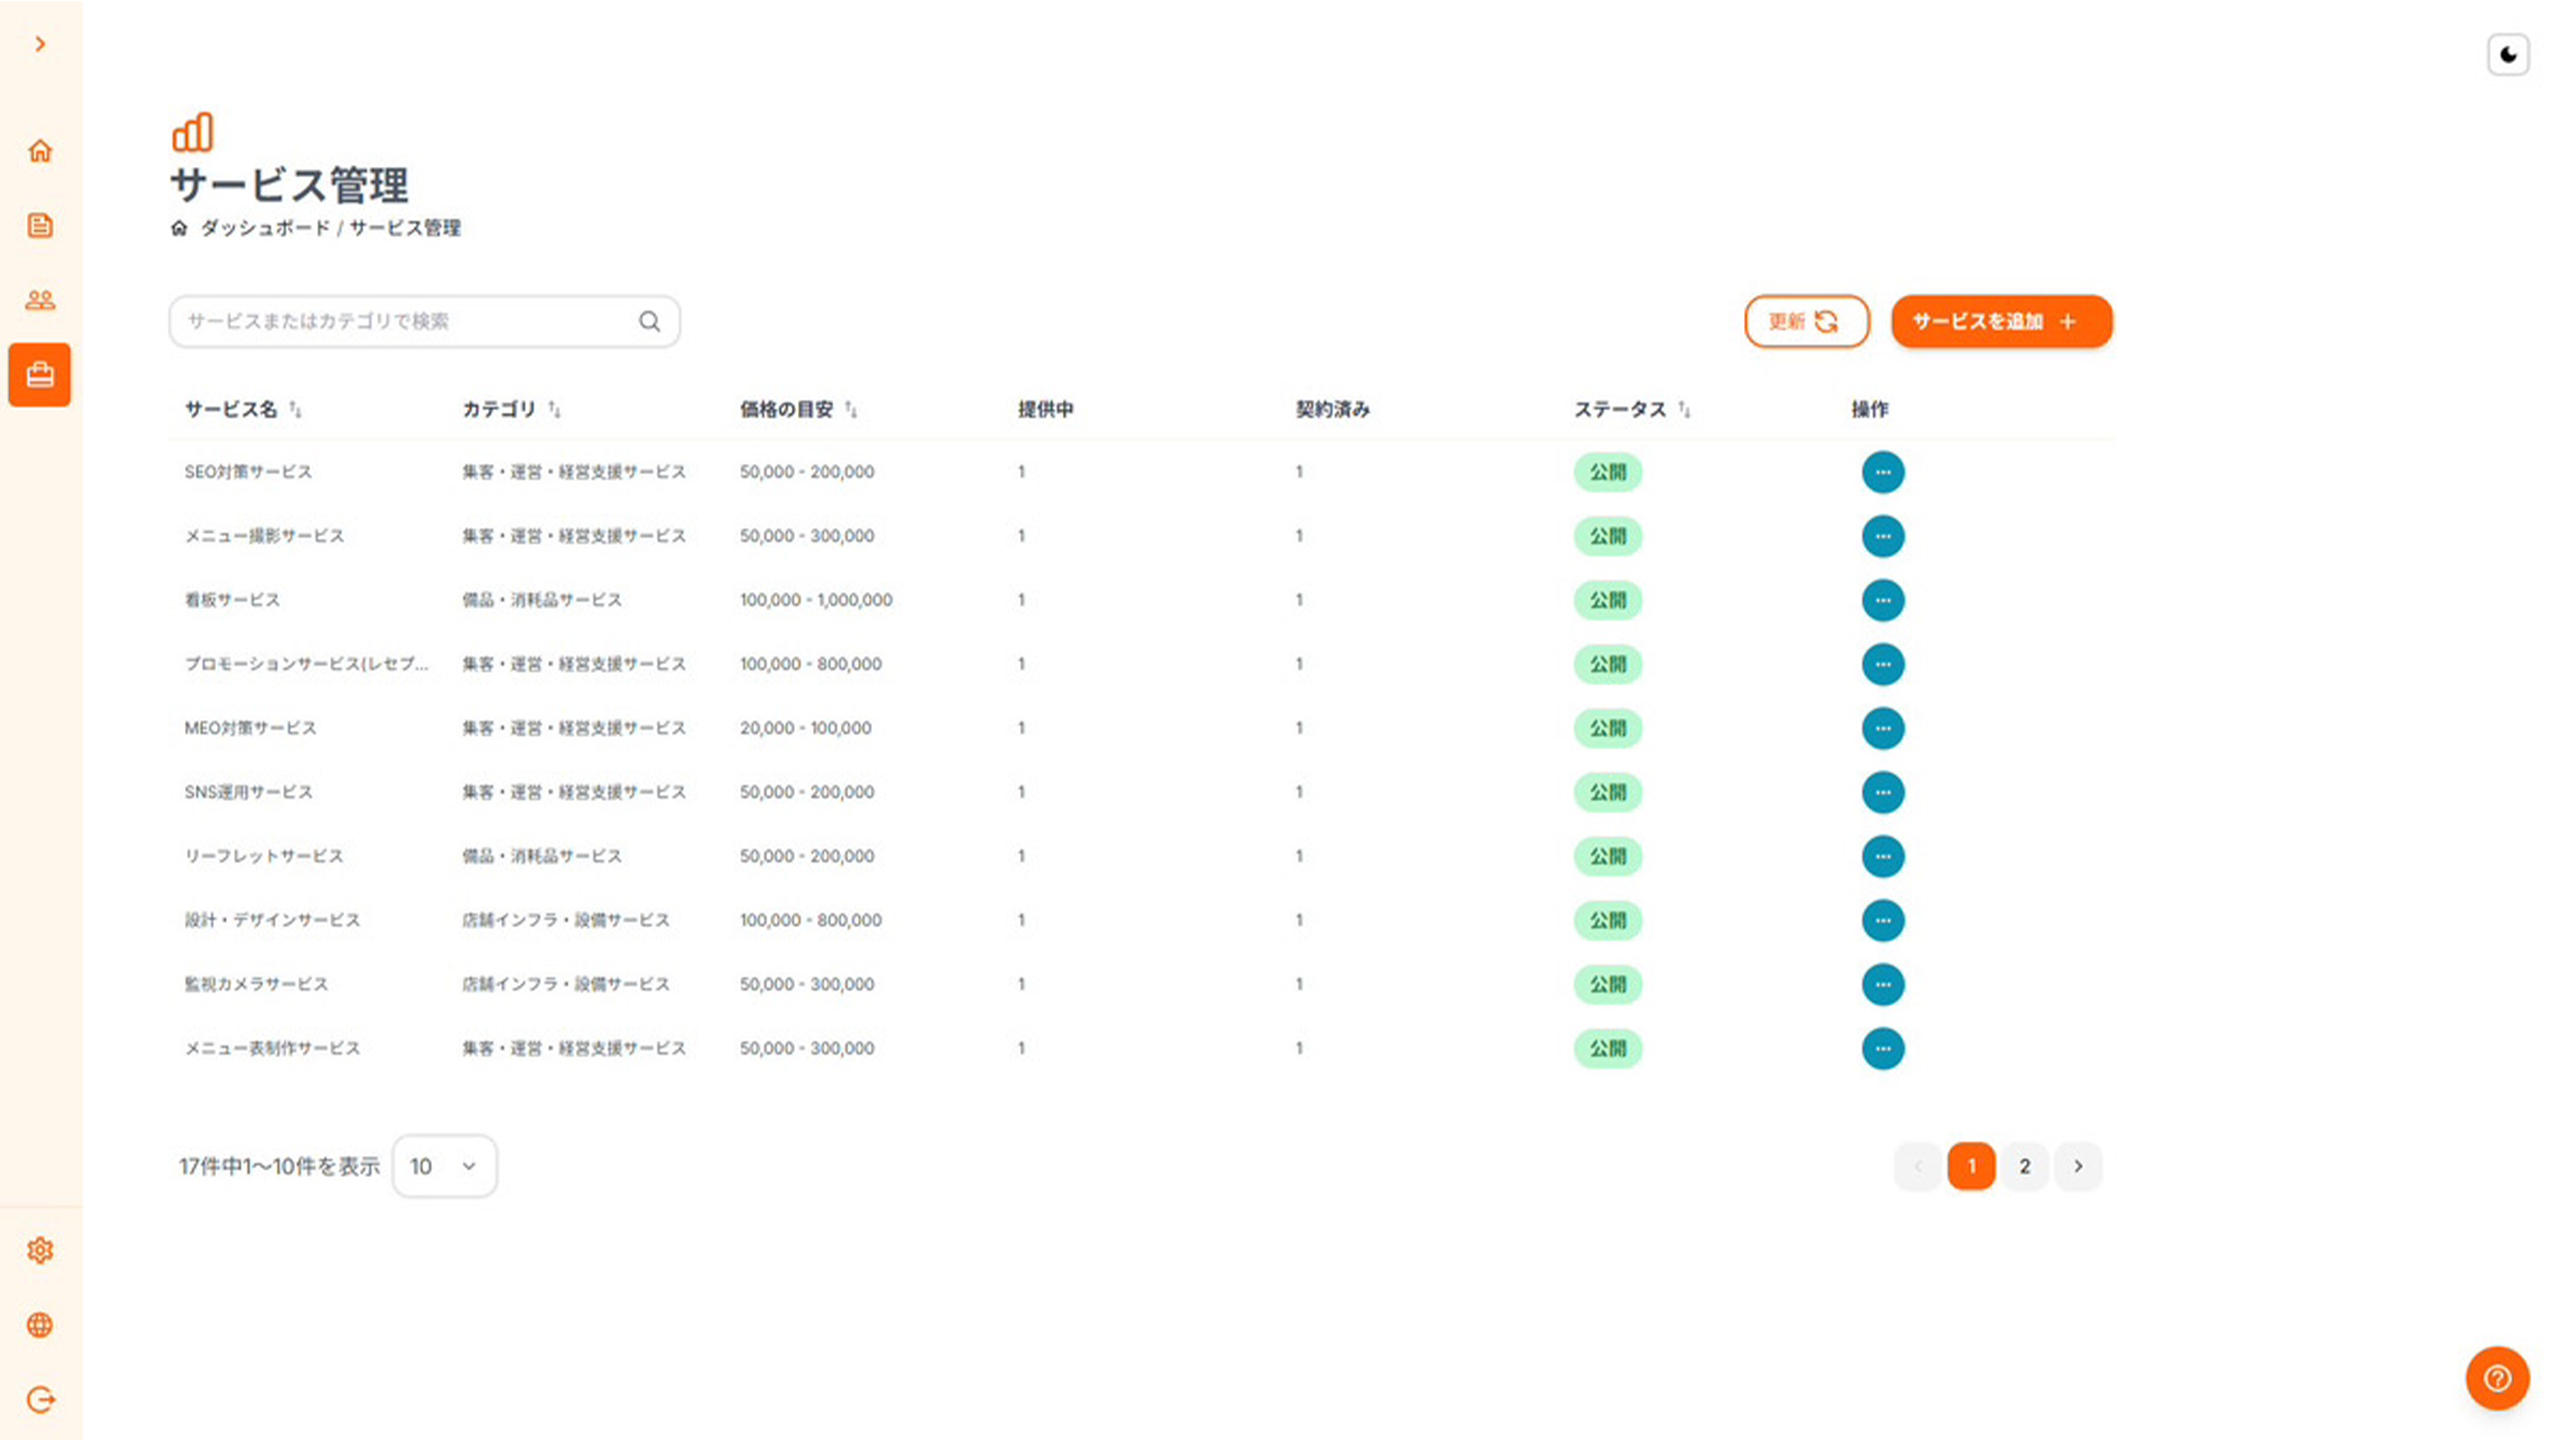
Task: Sort by ステータス column
Action: 1684,409
